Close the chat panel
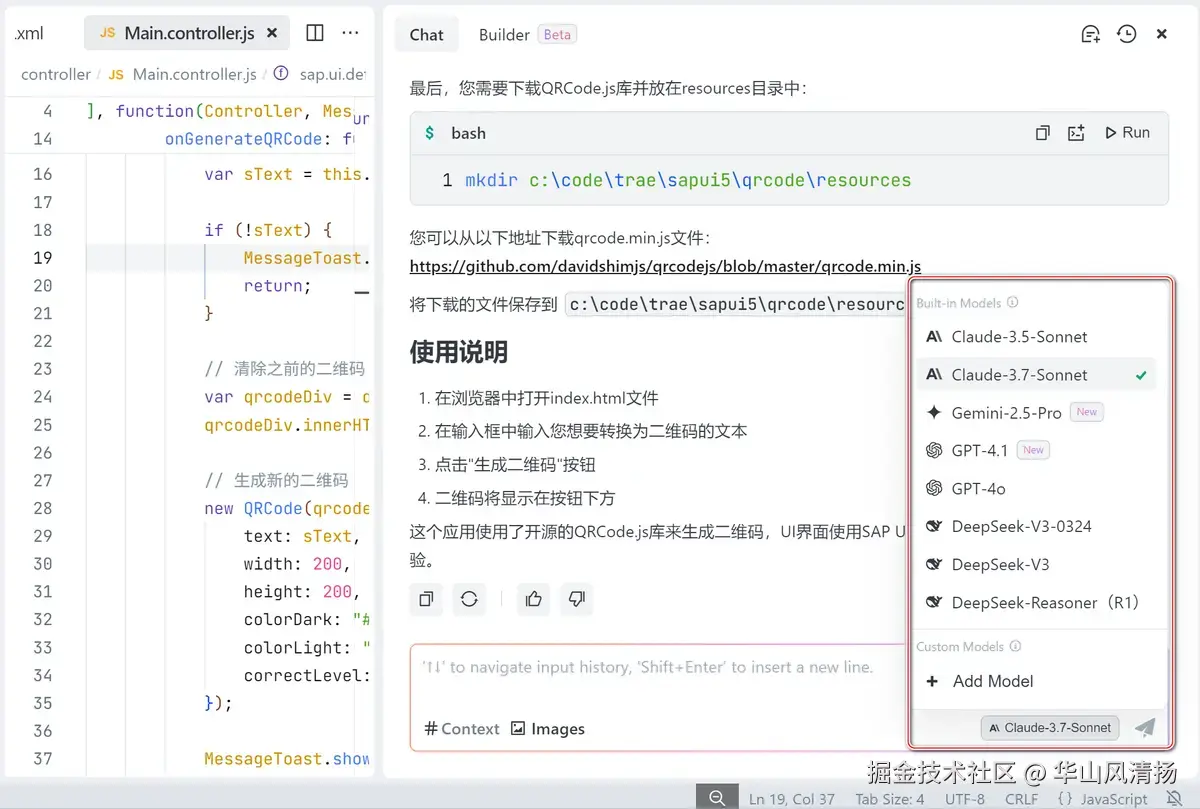 tap(1162, 34)
